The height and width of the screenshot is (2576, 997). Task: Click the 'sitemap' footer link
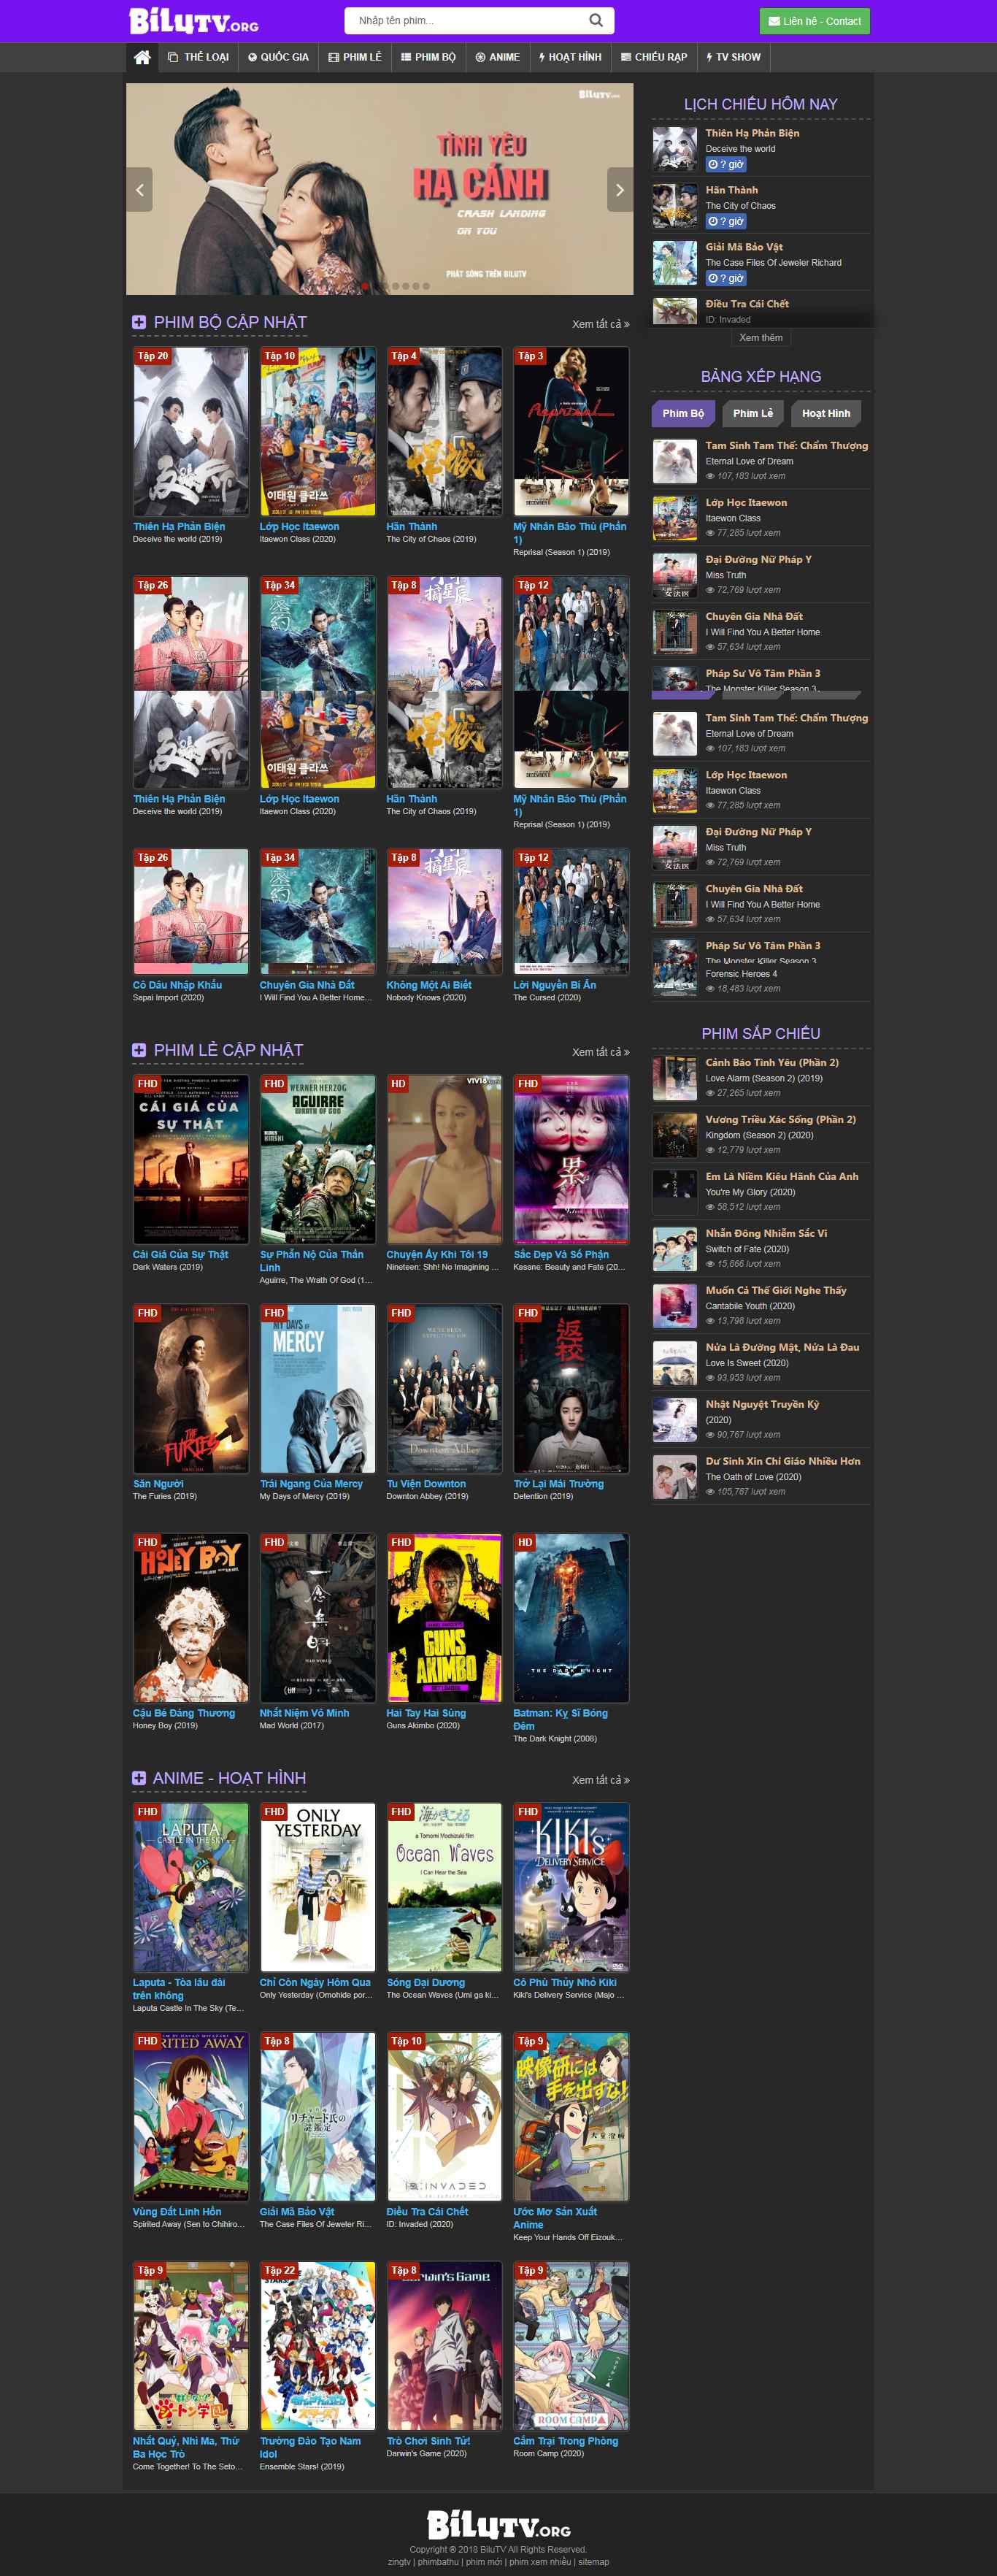(x=593, y=2562)
